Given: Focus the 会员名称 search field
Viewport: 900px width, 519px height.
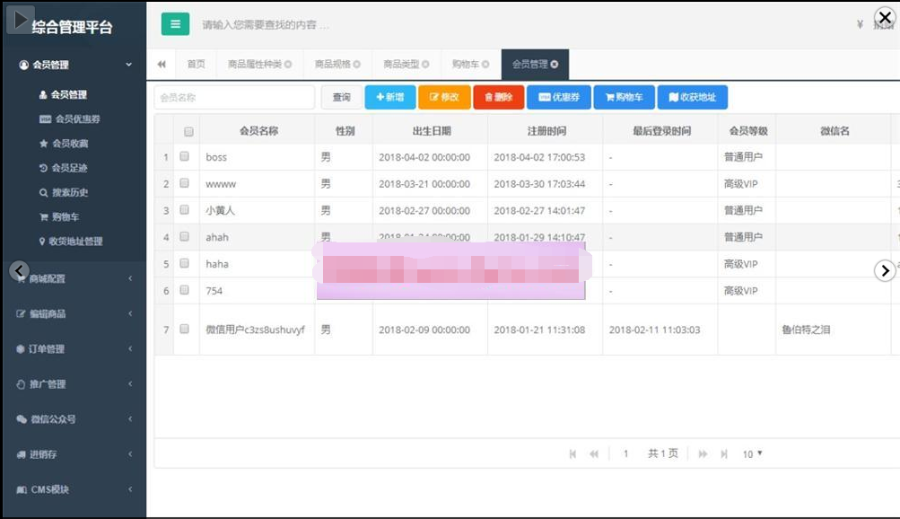Looking at the screenshot, I should point(234,97).
